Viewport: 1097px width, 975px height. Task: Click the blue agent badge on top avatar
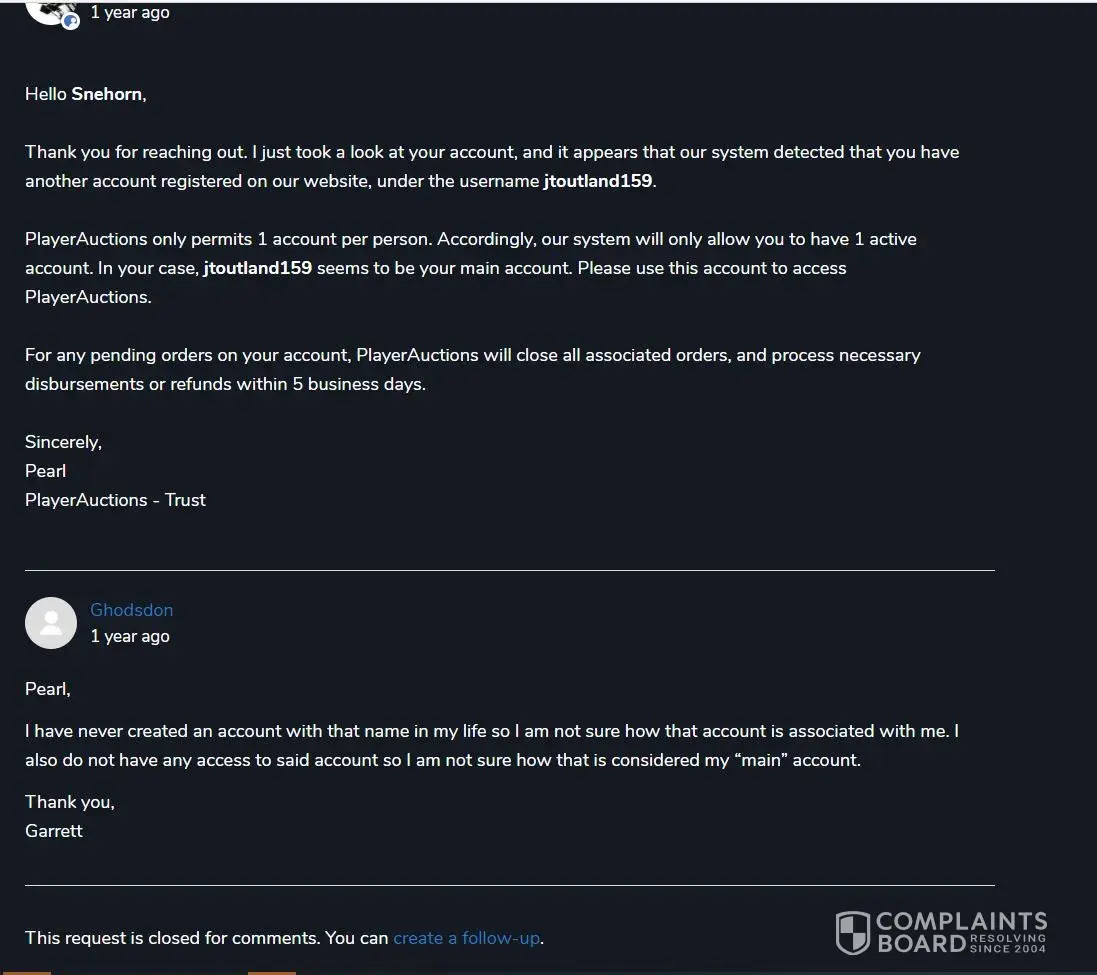click(x=71, y=21)
